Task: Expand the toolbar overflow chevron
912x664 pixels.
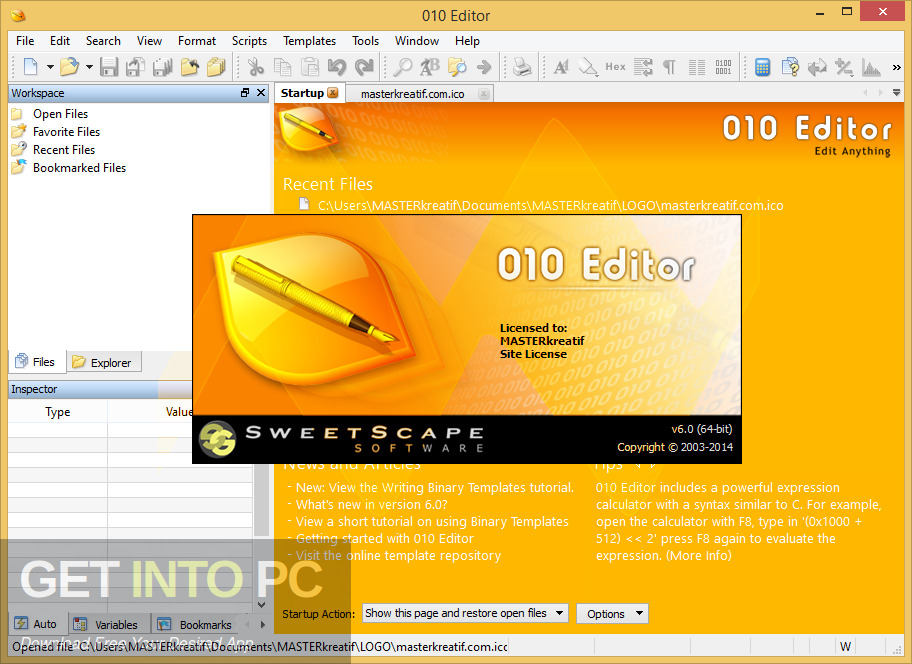Action: pyautogui.click(x=896, y=67)
